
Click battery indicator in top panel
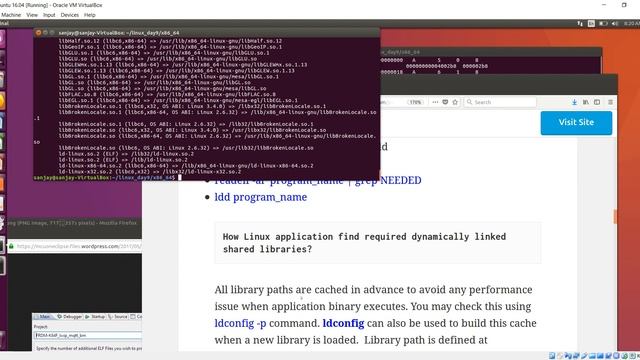pos(603,24)
